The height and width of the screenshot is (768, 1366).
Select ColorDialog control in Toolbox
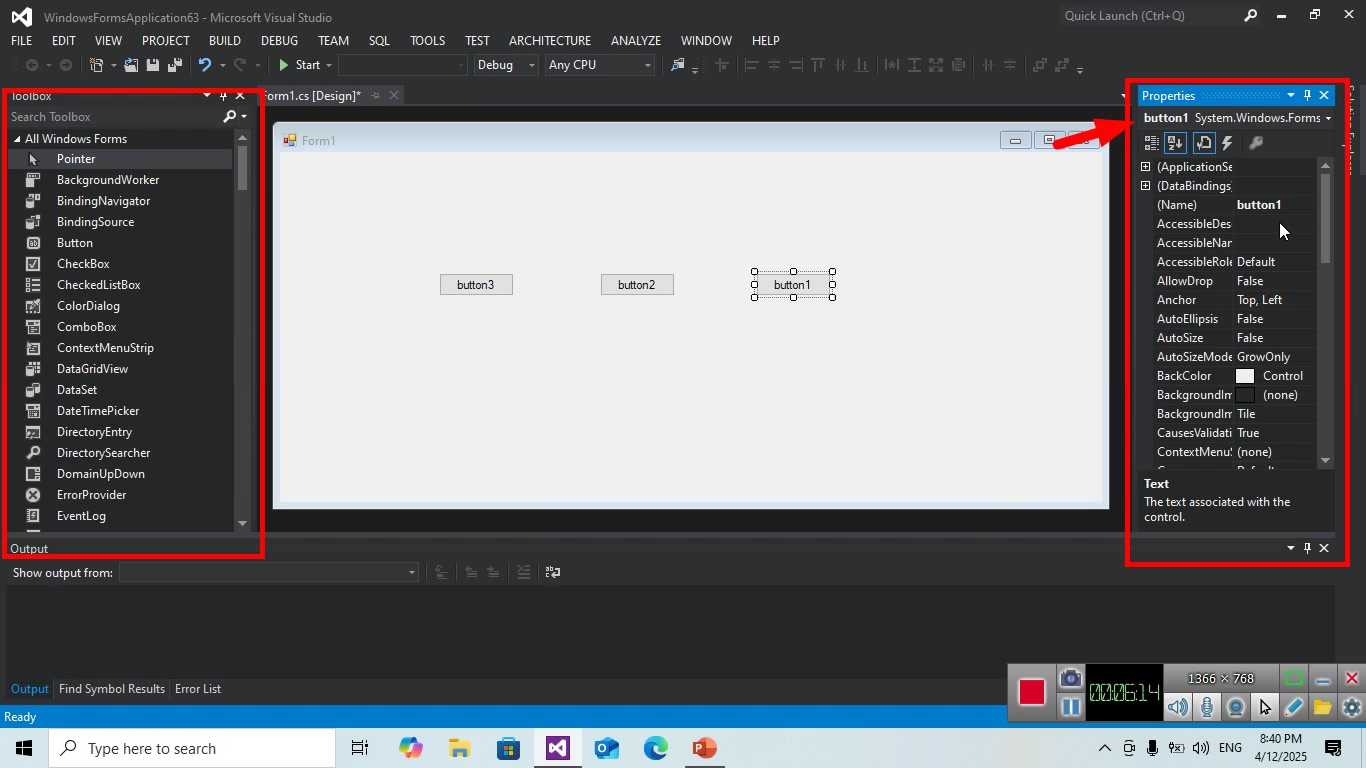point(120,306)
